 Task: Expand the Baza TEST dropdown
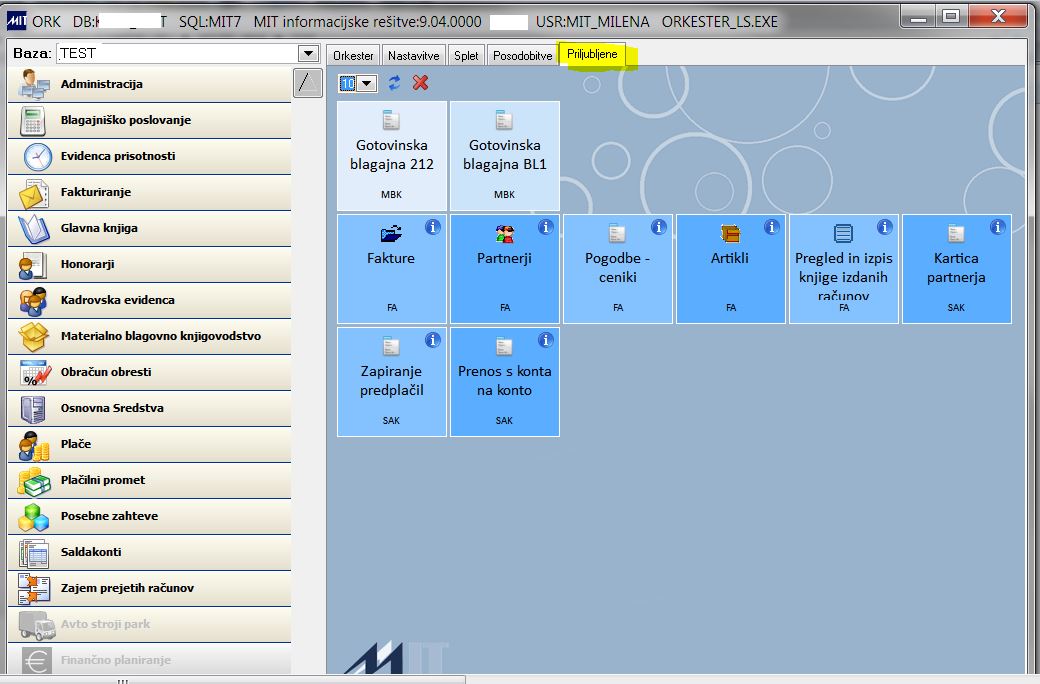coord(308,54)
